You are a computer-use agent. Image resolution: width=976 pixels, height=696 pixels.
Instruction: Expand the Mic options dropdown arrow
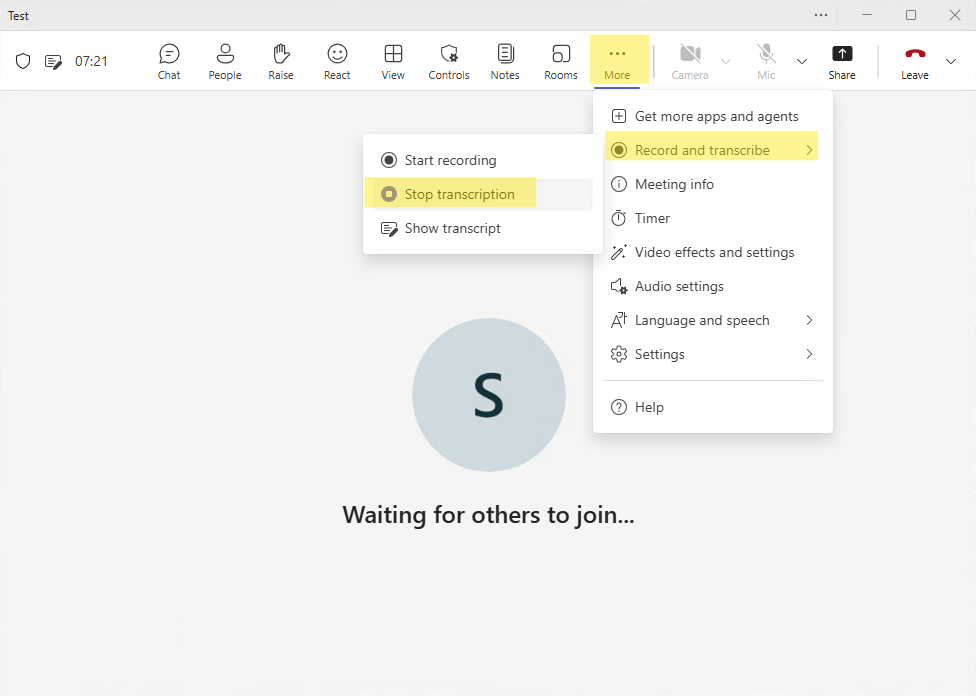pyautogui.click(x=802, y=61)
